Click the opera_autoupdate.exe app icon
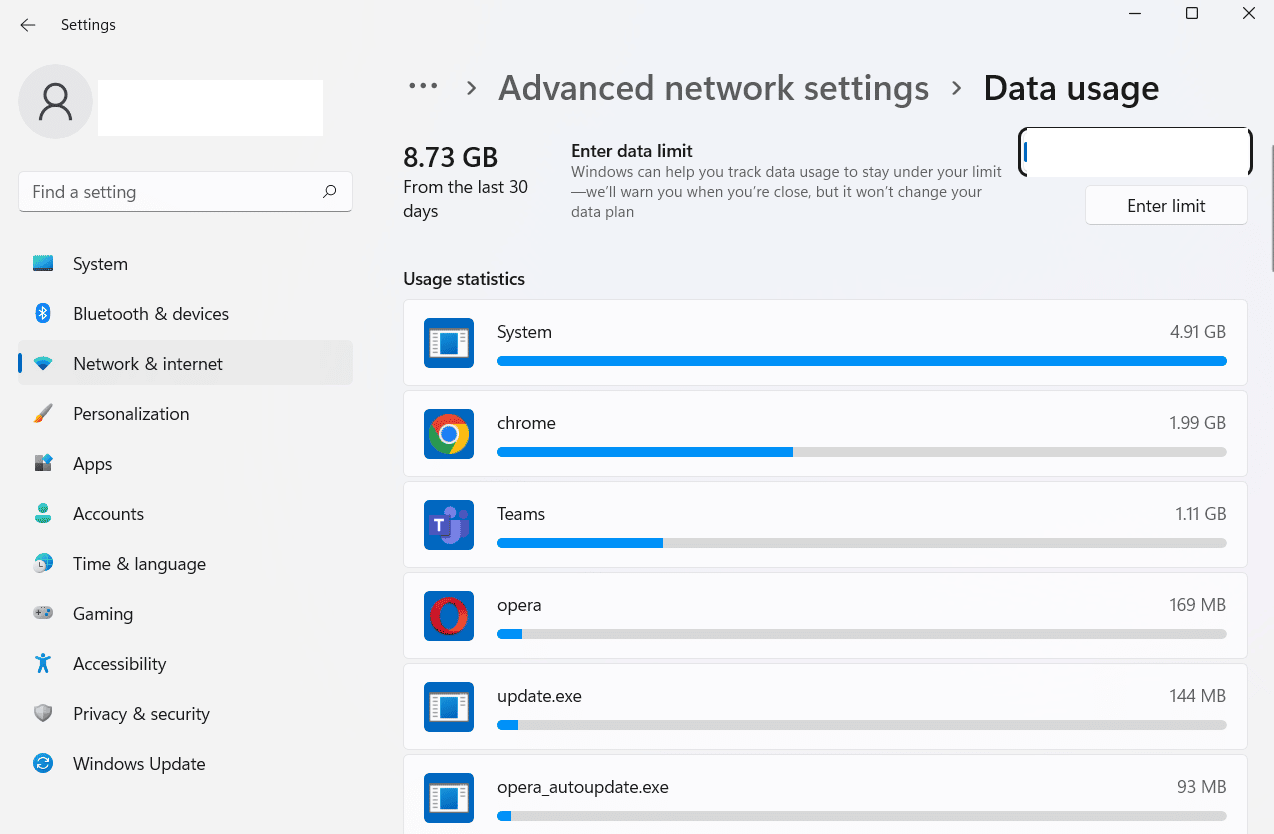1274x834 pixels. click(x=449, y=798)
